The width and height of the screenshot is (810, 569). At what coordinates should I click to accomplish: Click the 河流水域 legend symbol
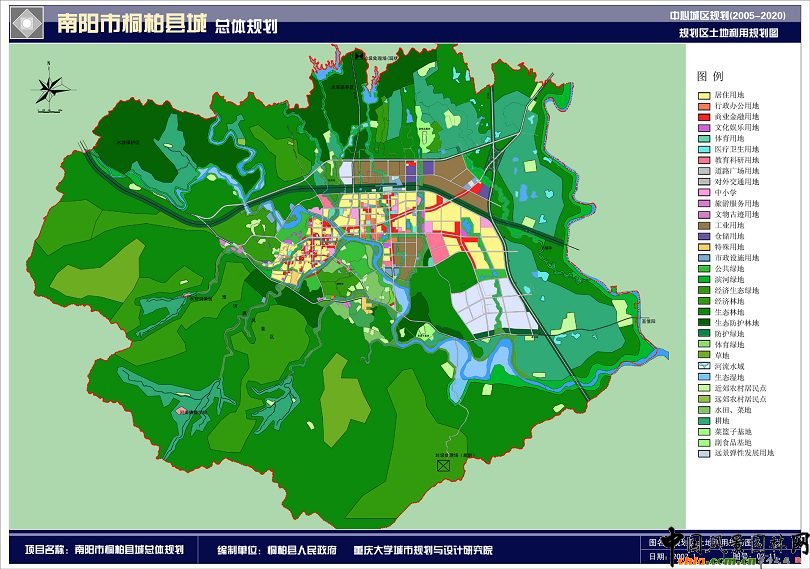point(704,366)
